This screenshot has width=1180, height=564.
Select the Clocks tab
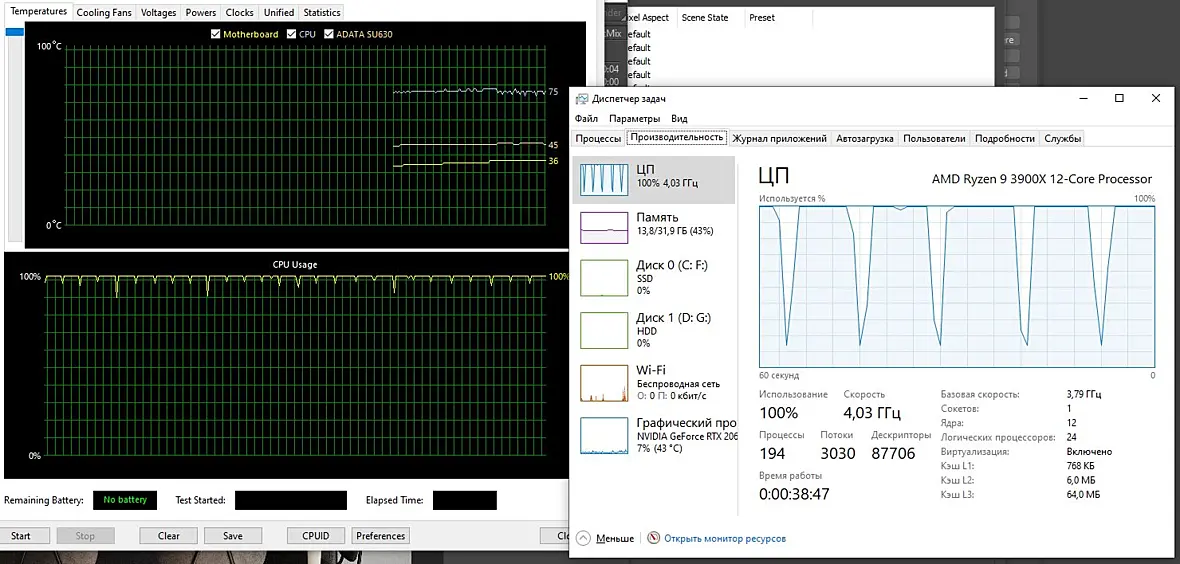click(239, 12)
